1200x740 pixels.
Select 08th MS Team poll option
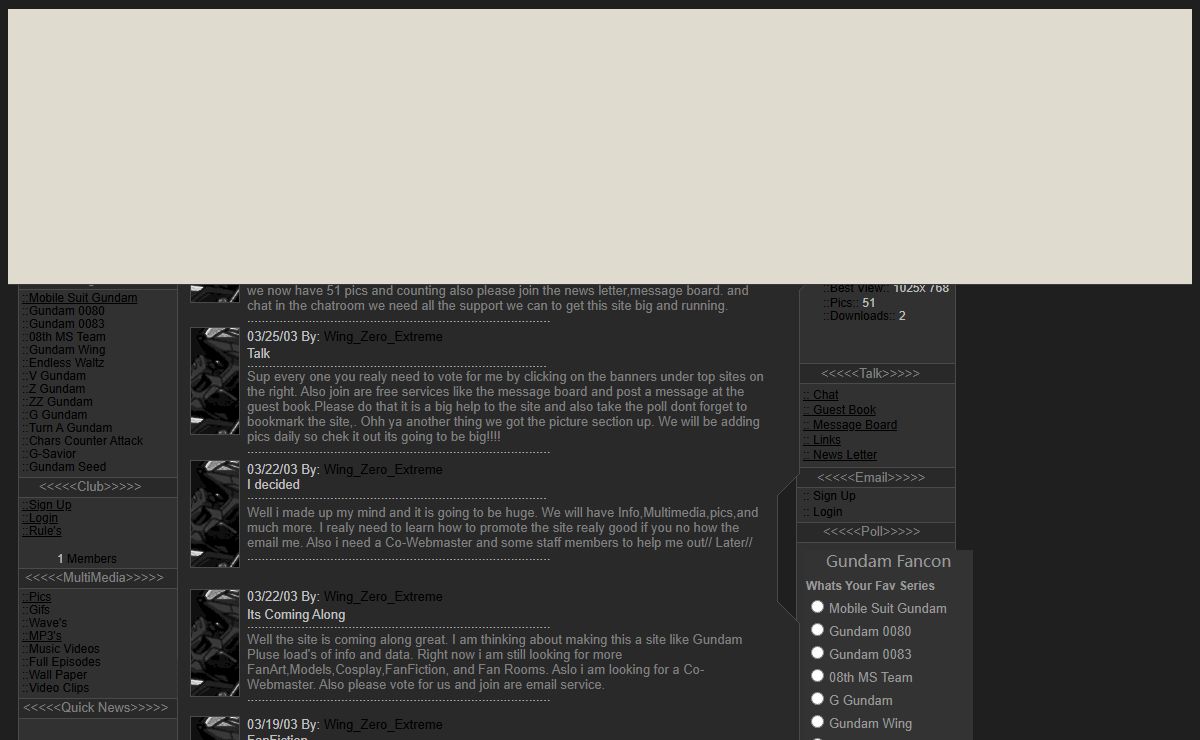[817, 676]
